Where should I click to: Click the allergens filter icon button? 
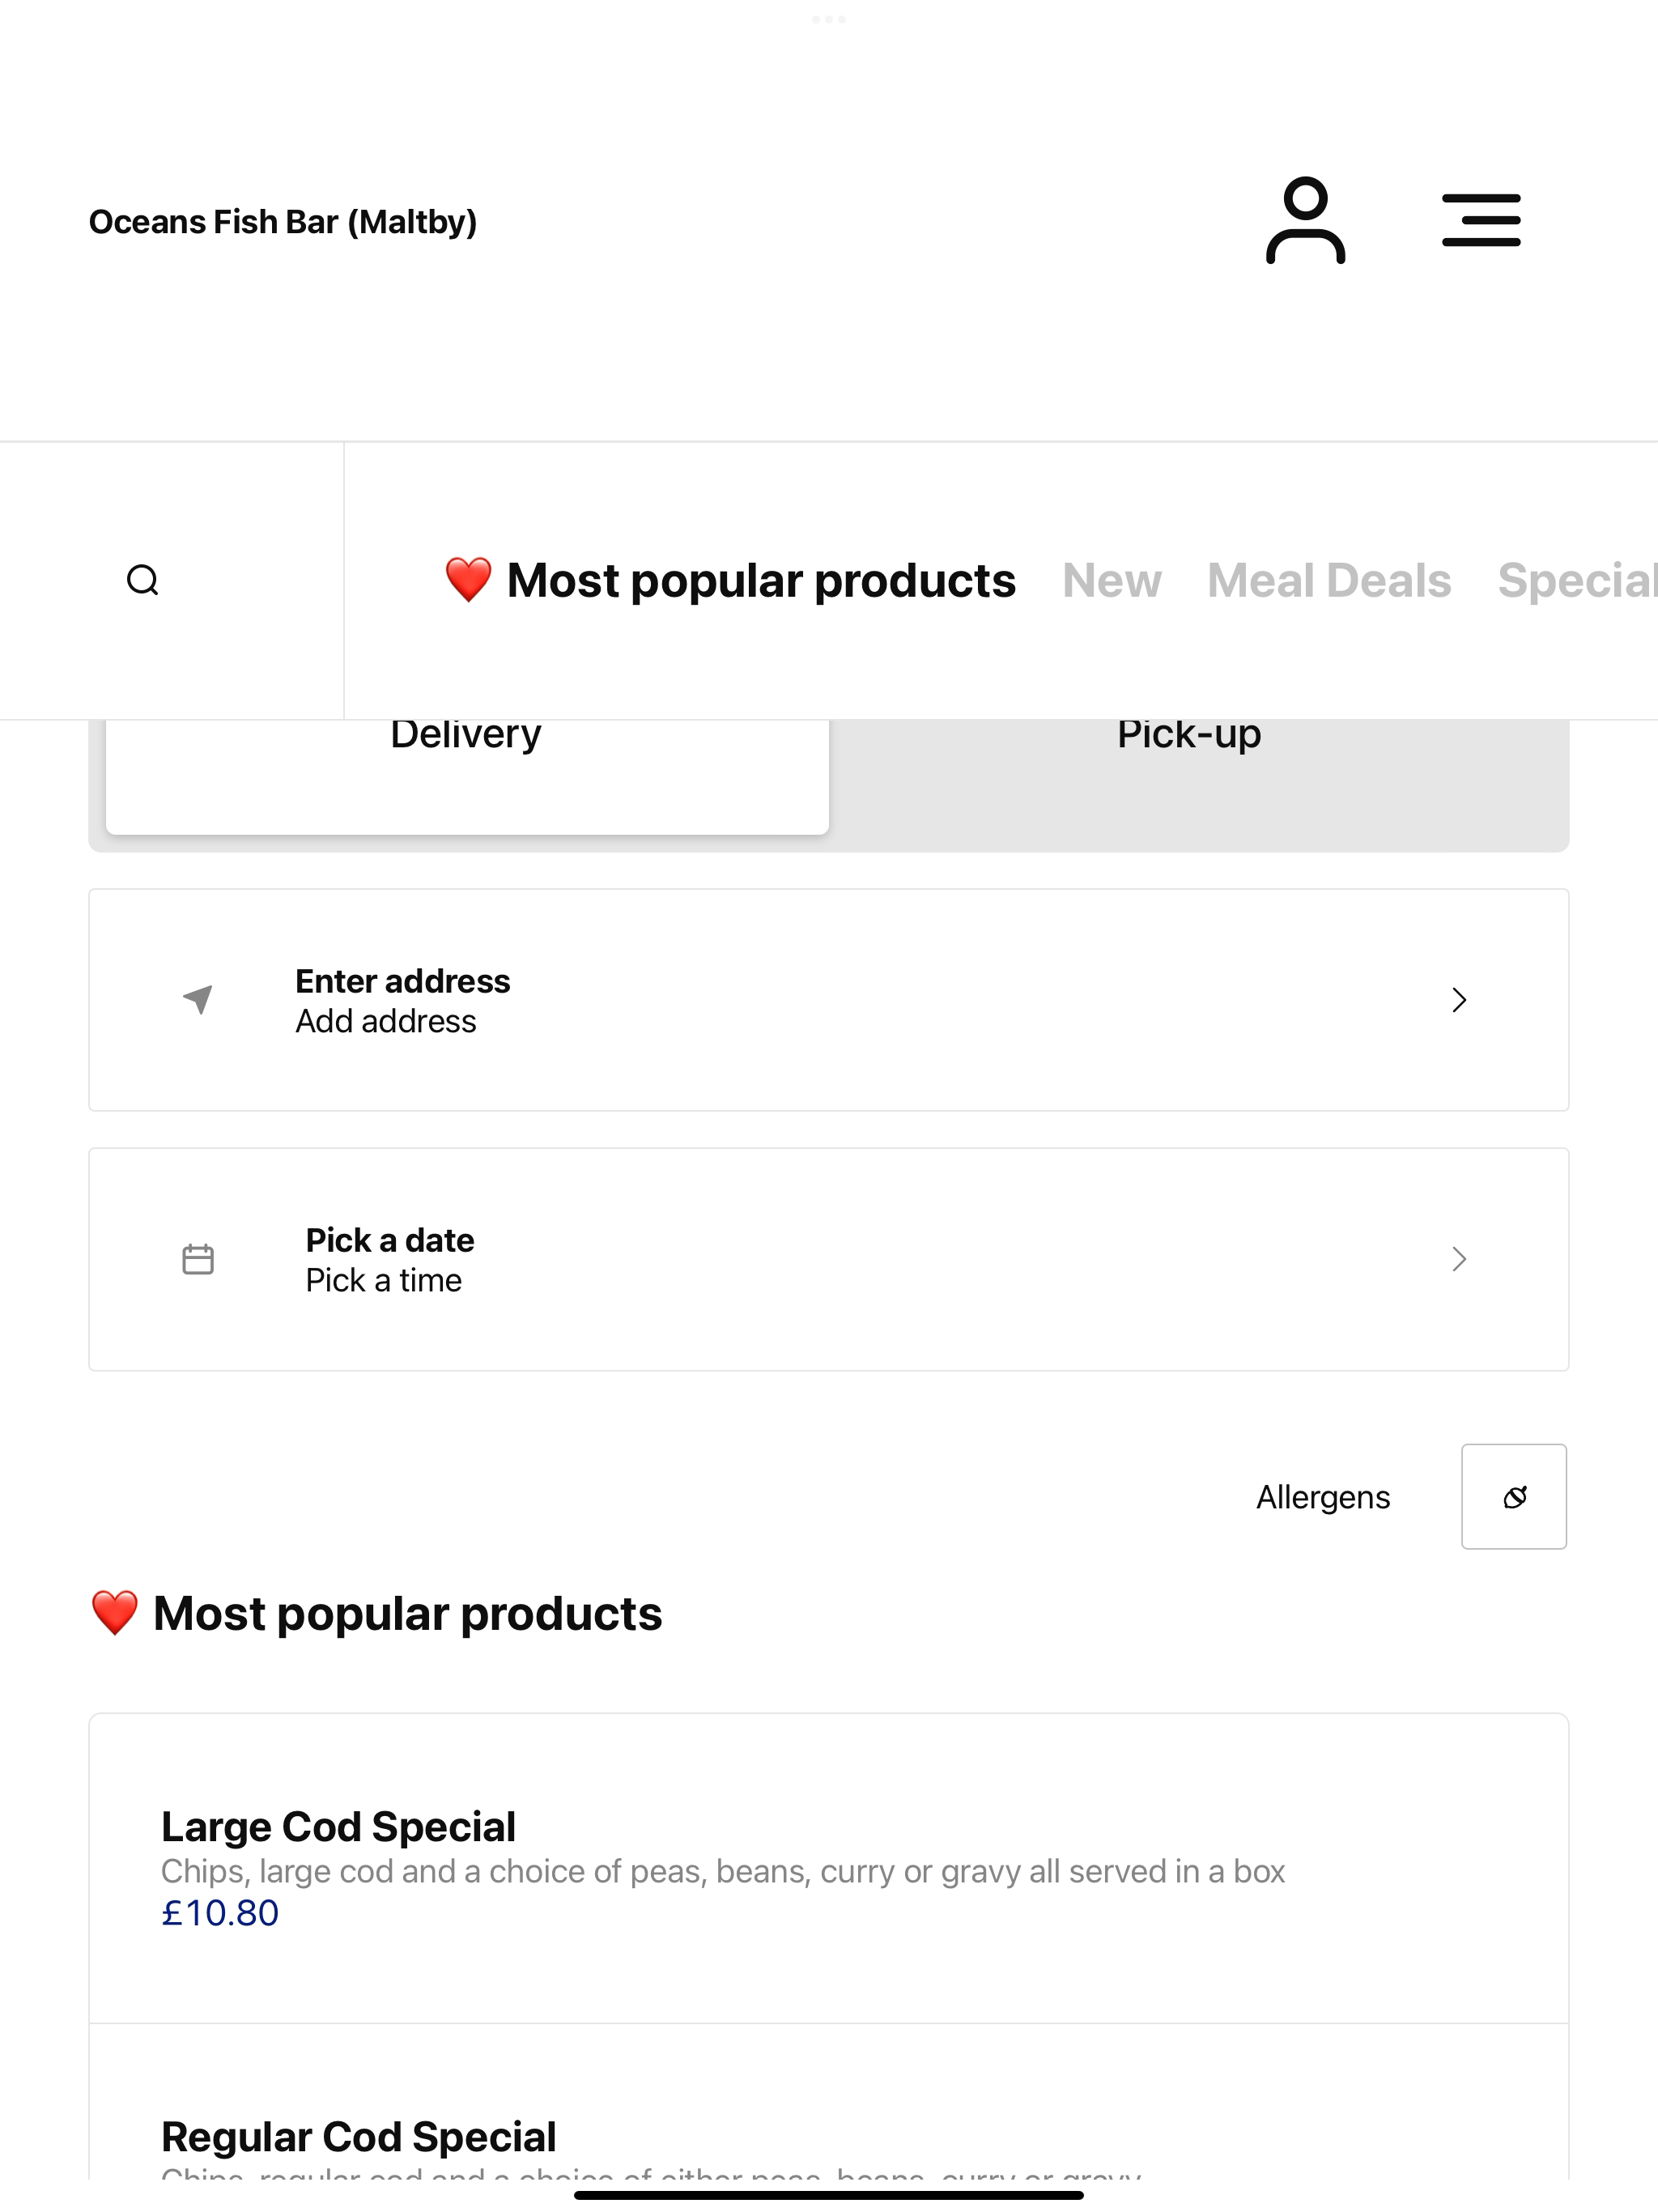(x=1514, y=1496)
